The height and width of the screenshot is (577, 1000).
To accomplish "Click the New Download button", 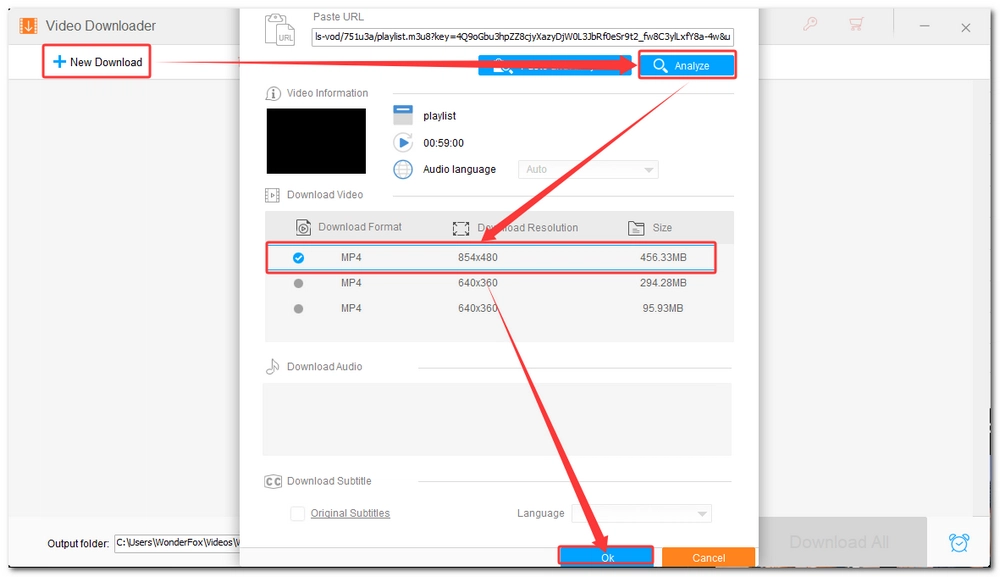I will pyautogui.click(x=97, y=62).
